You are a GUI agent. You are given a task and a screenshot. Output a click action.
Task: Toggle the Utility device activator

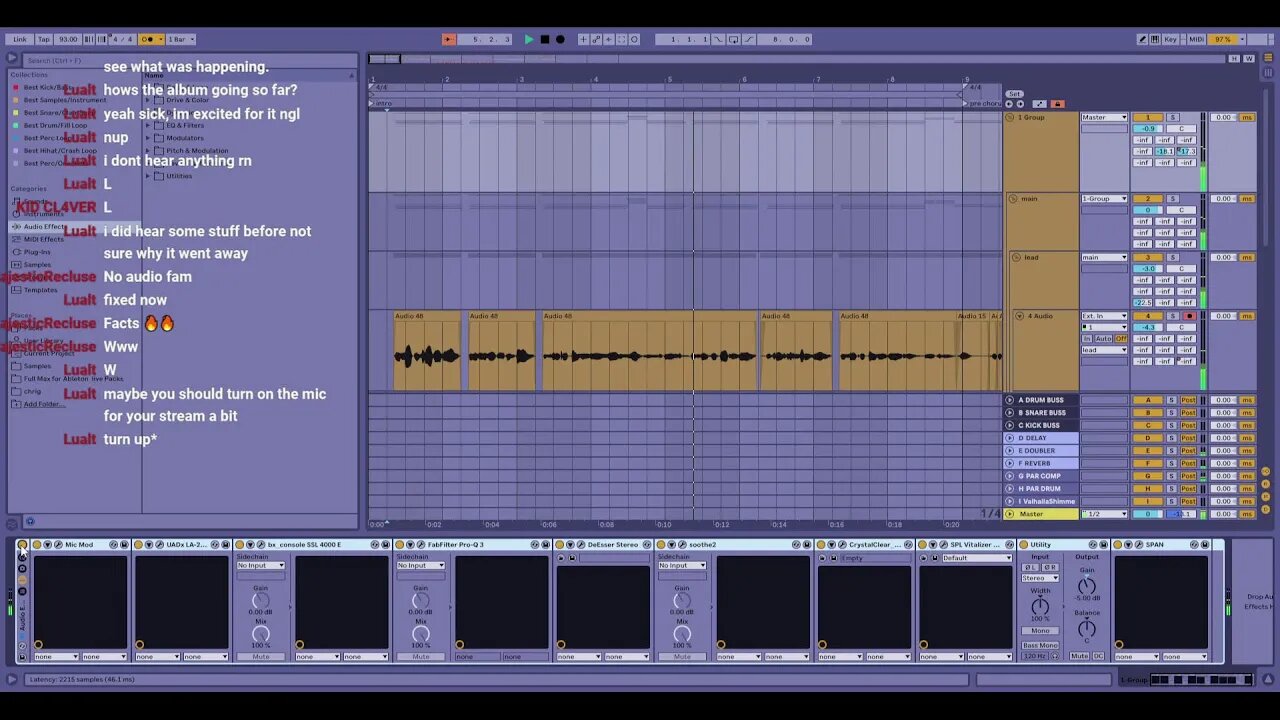point(1024,545)
